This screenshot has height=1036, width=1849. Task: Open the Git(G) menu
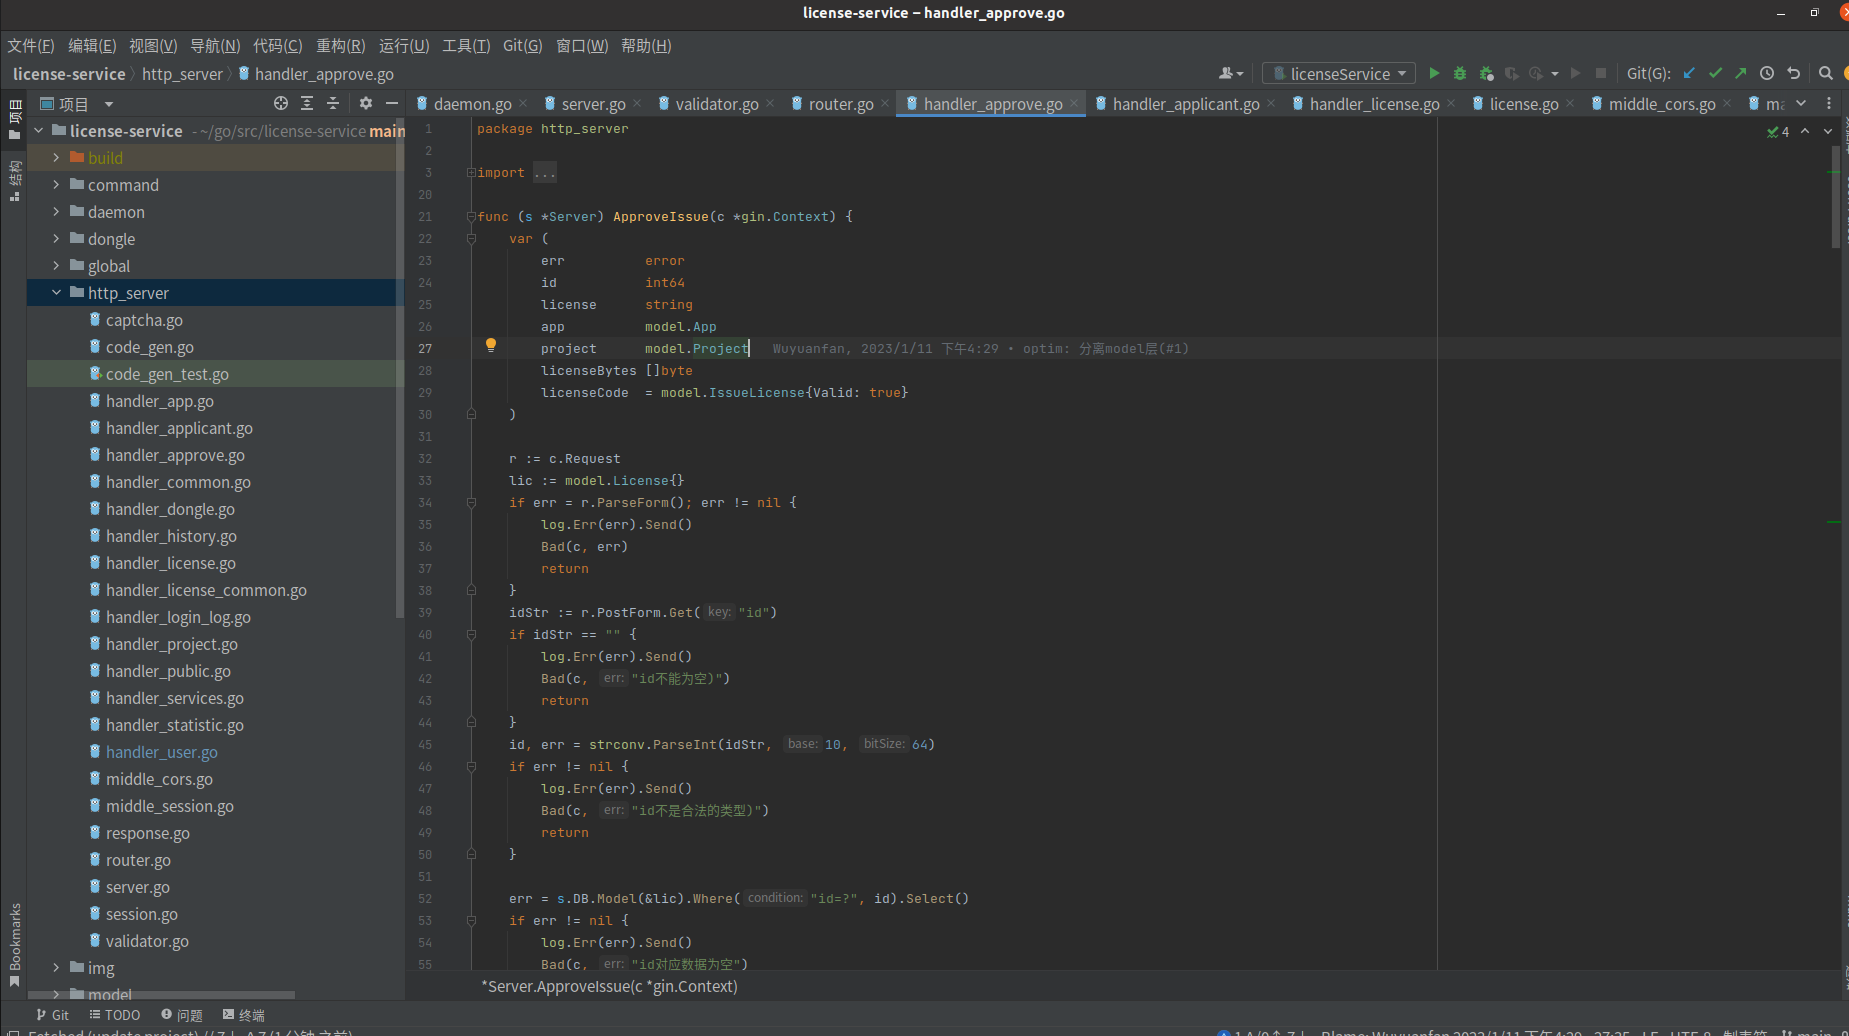tap(522, 45)
